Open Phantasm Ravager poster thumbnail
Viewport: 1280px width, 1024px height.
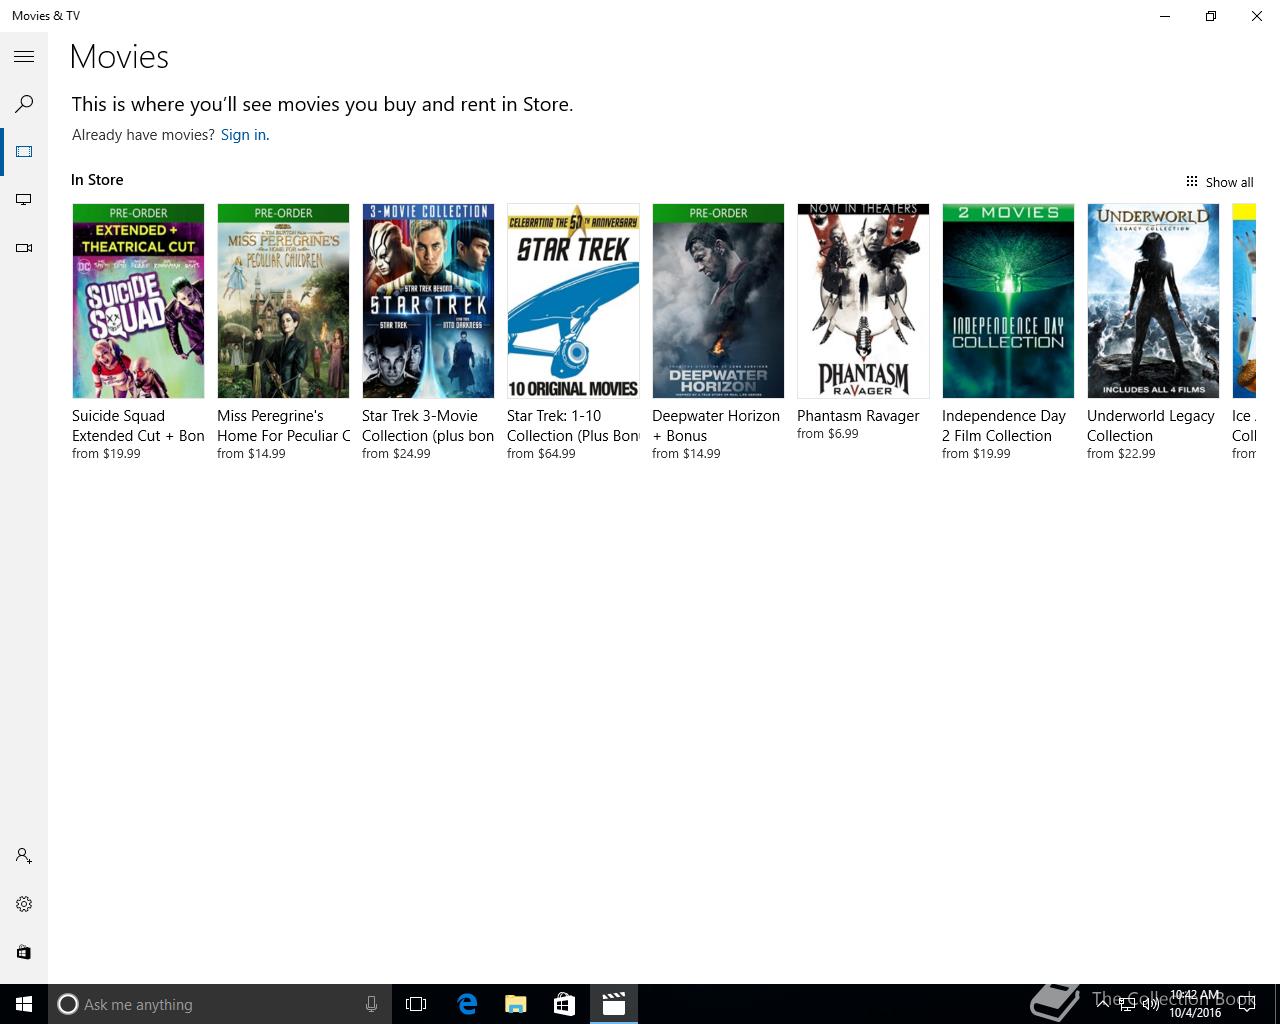[863, 301]
